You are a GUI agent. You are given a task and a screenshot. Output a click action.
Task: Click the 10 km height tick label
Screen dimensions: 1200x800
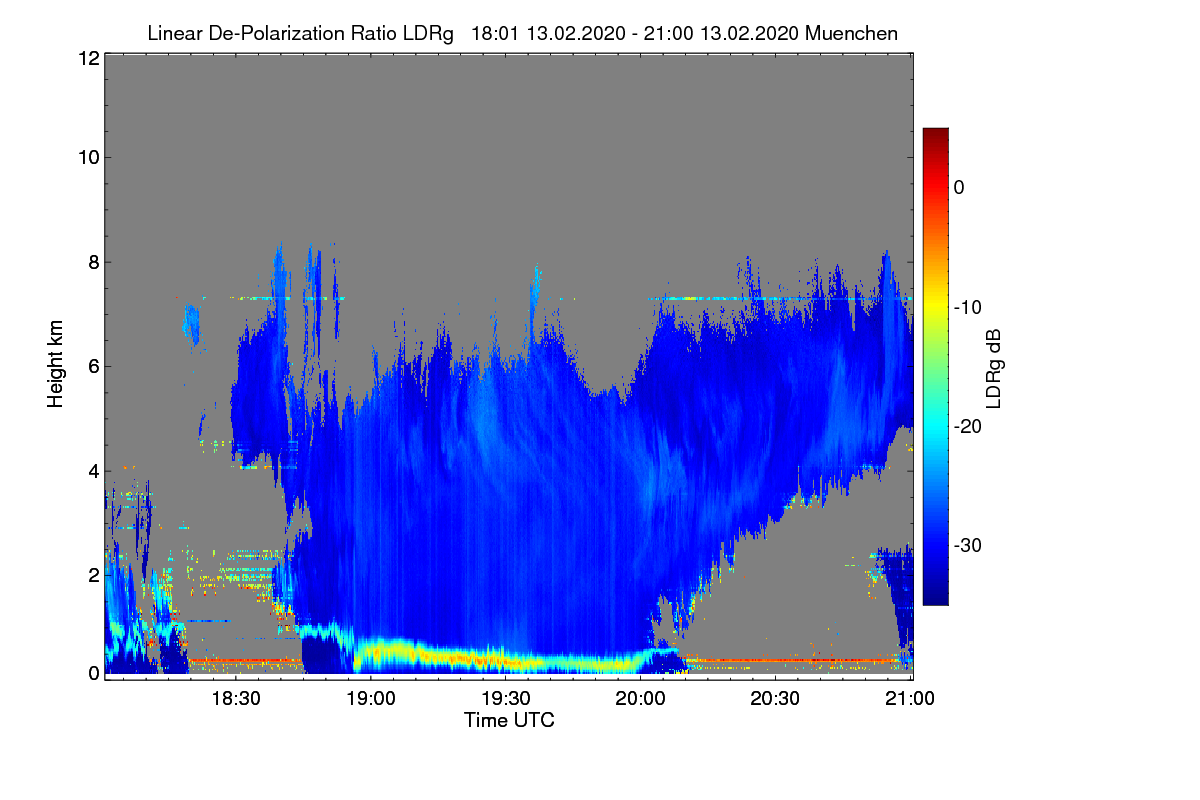[x=87, y=157]
